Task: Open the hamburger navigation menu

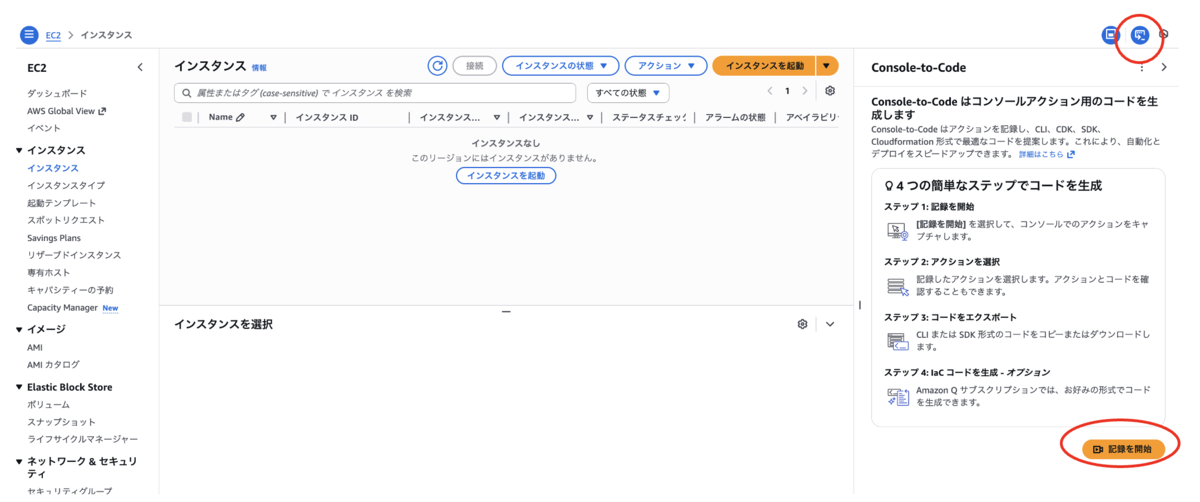Action: [29, 35]
